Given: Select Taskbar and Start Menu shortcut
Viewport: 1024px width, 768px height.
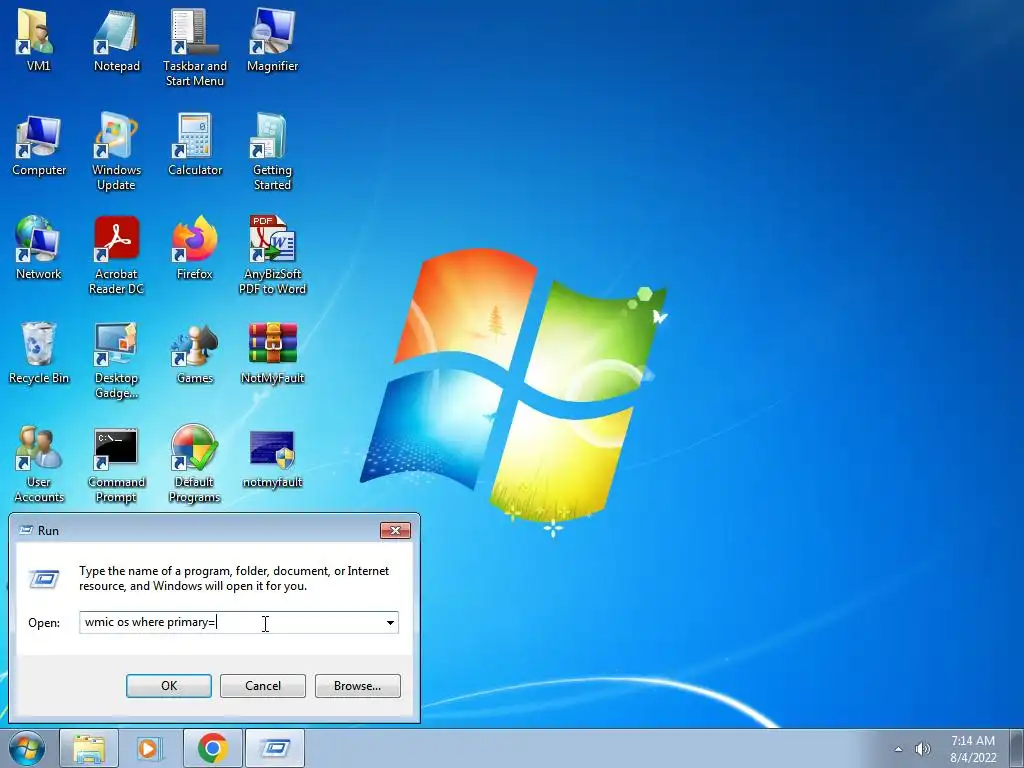Looking at the screenshot, I should [195, 48].
